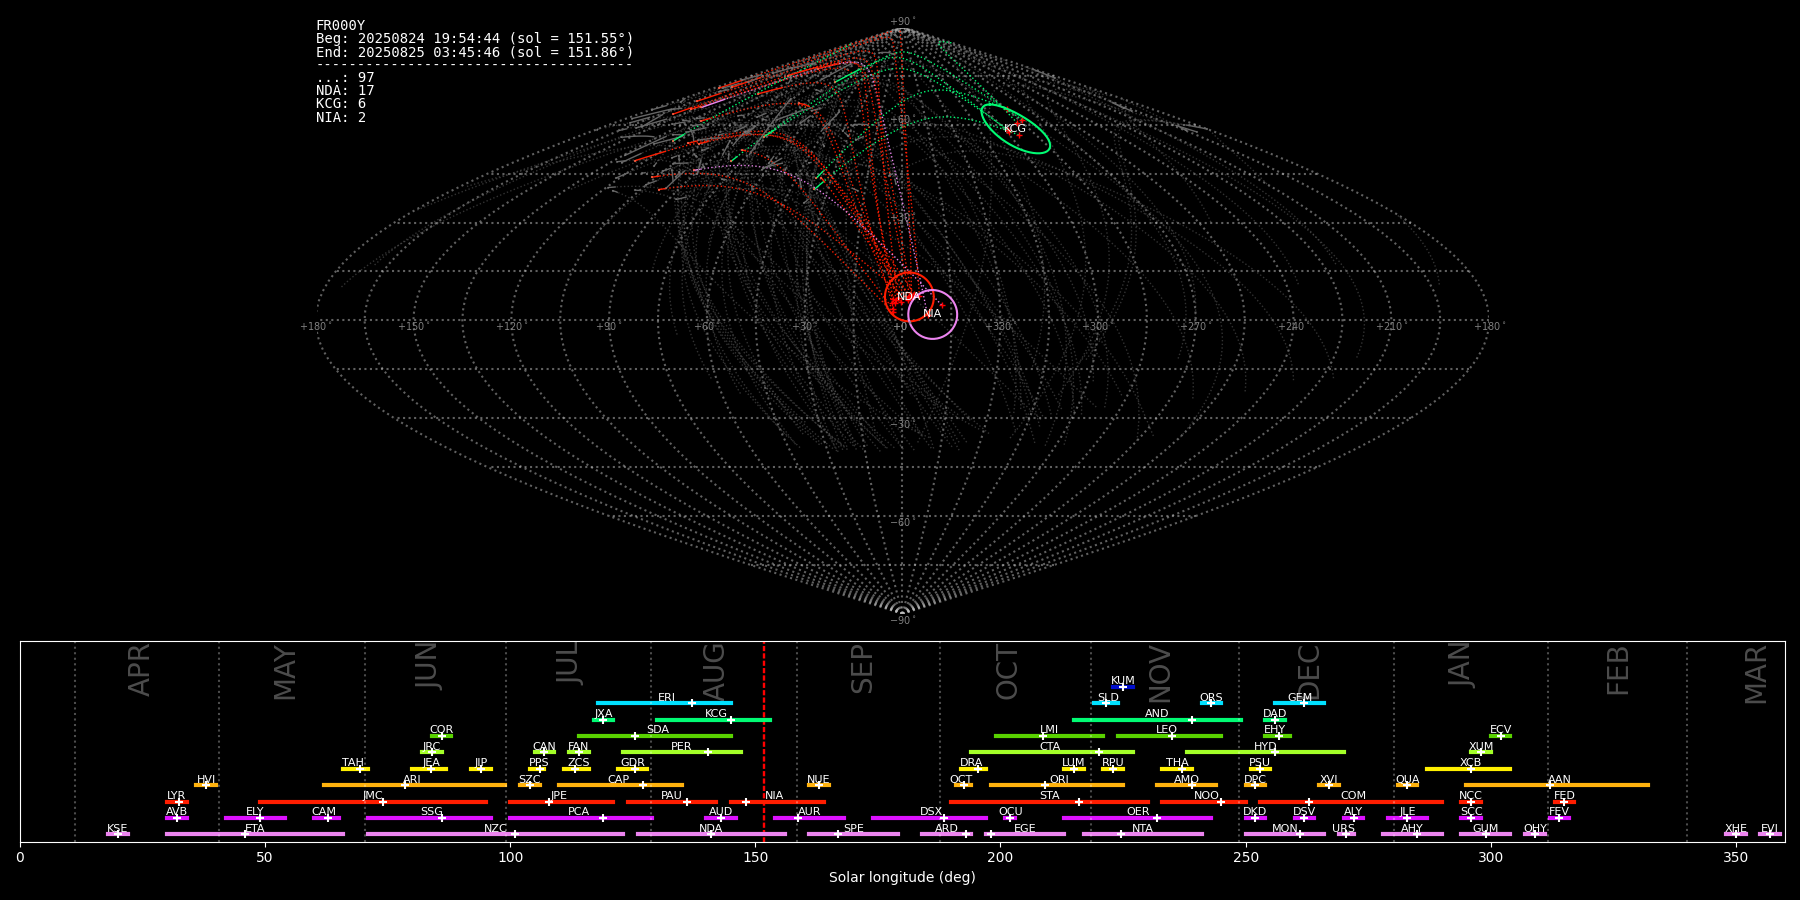
Task: Click the URS shower label
Action: point(1343,829)
